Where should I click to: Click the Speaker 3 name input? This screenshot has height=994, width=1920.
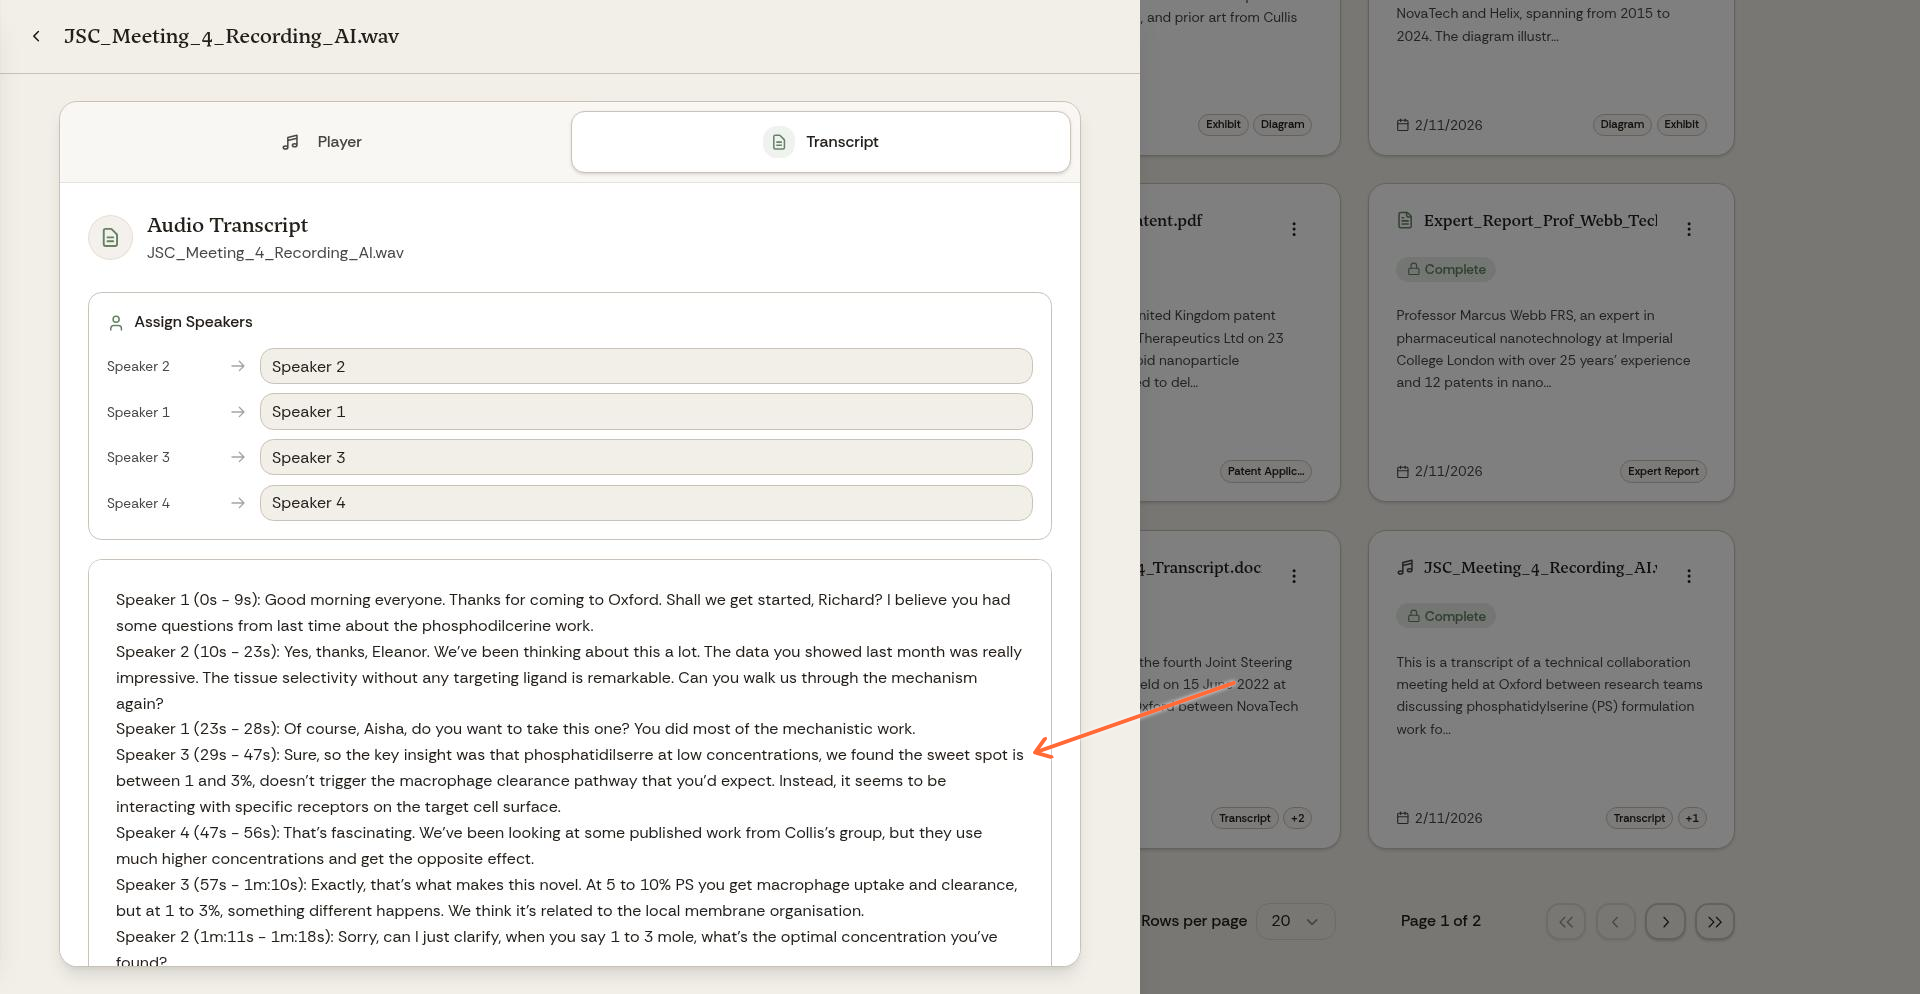[x=645, y=458]
